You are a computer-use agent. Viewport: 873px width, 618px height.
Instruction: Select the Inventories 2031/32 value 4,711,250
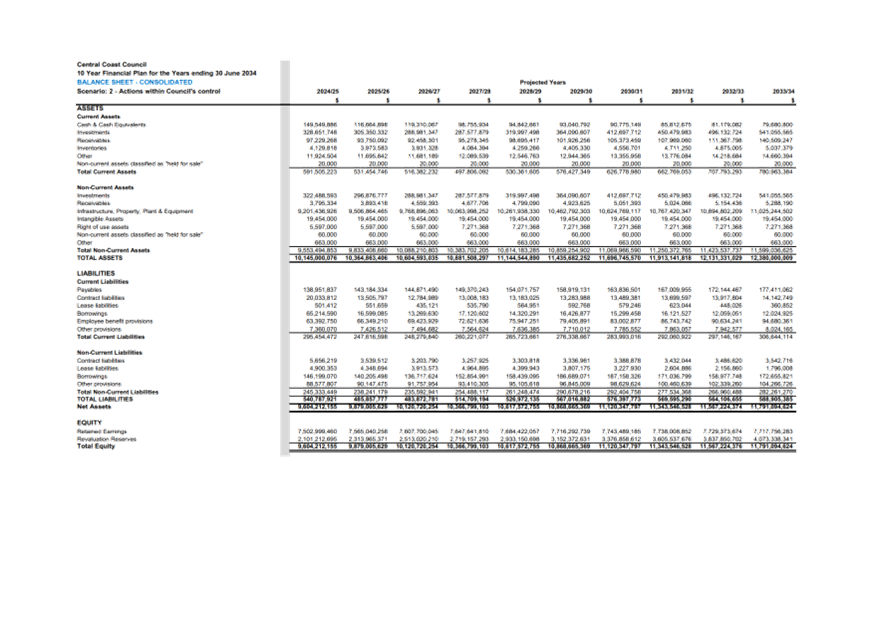click(x=678, y=148)
